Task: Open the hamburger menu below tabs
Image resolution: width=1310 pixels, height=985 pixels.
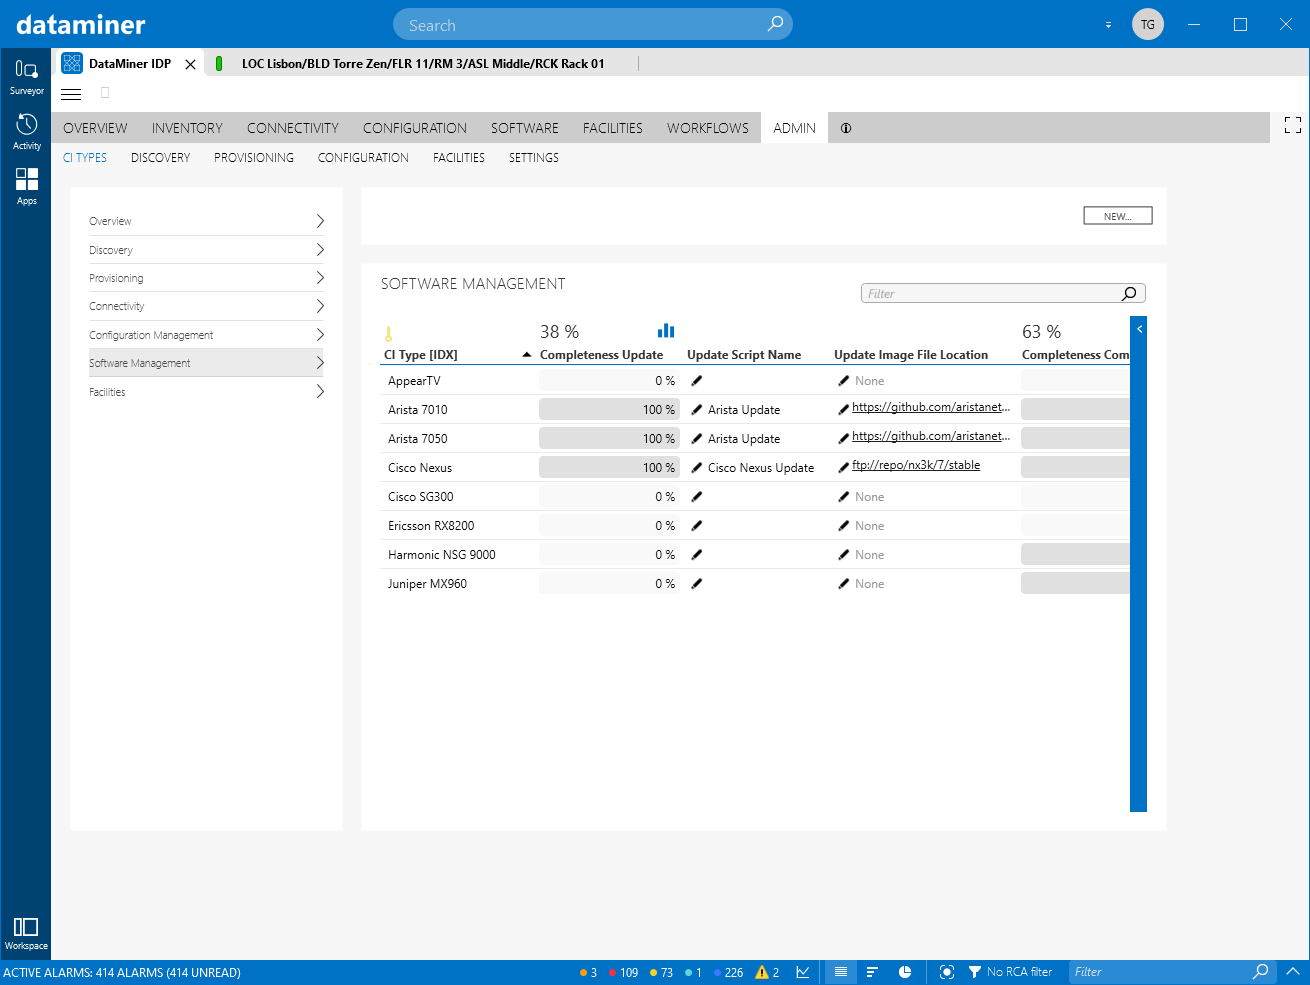Action: coord(71,94)
